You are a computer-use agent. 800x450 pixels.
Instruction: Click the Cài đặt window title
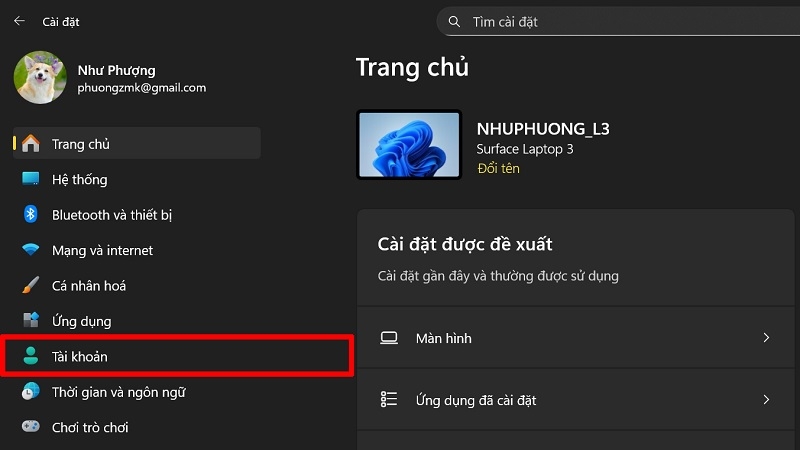pos(61,22)
